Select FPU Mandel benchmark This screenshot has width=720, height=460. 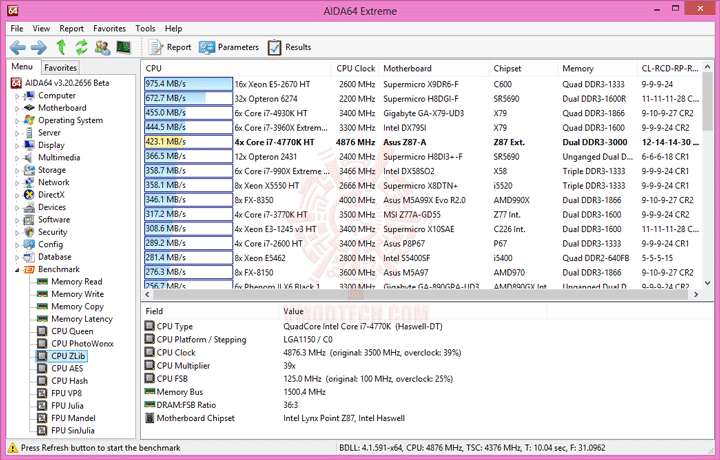pyautogui.click(x=73, y=418)
